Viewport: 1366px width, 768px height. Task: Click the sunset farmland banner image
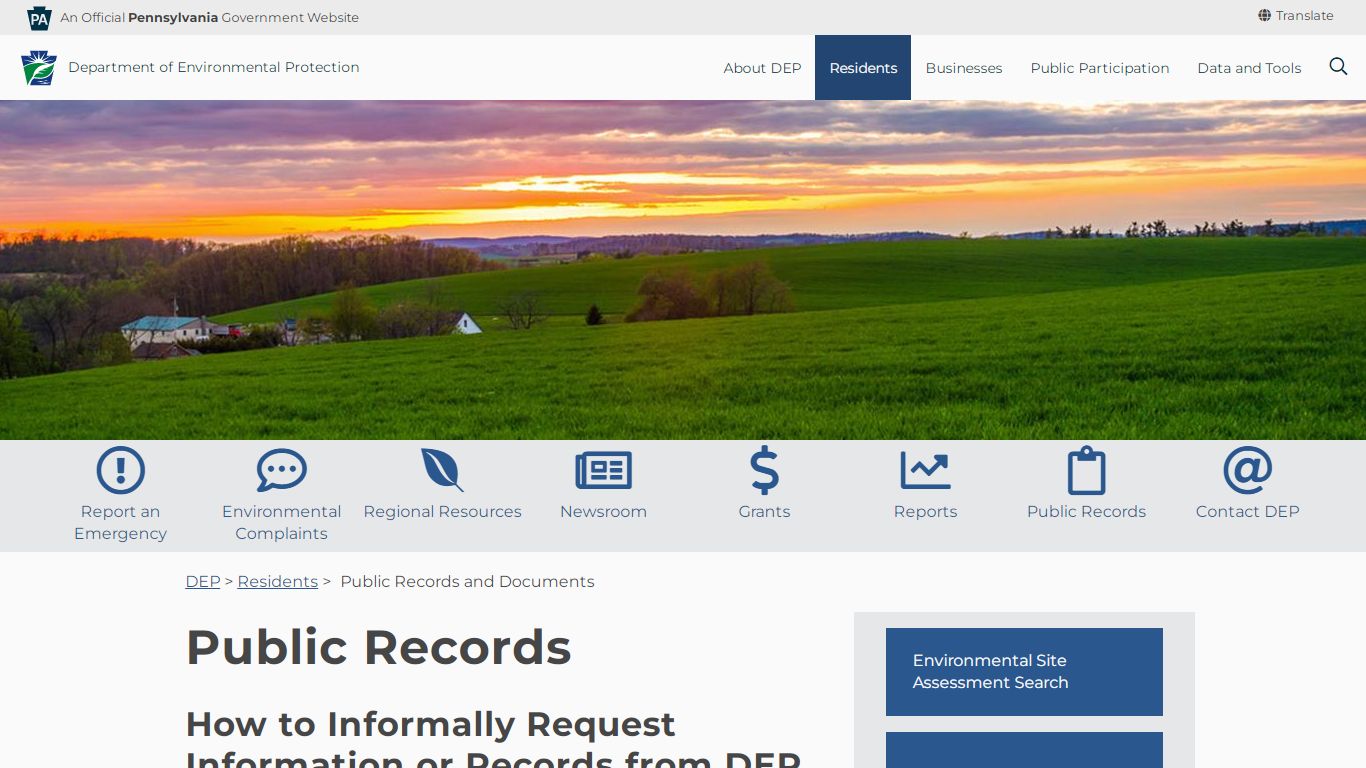[683, 270]
